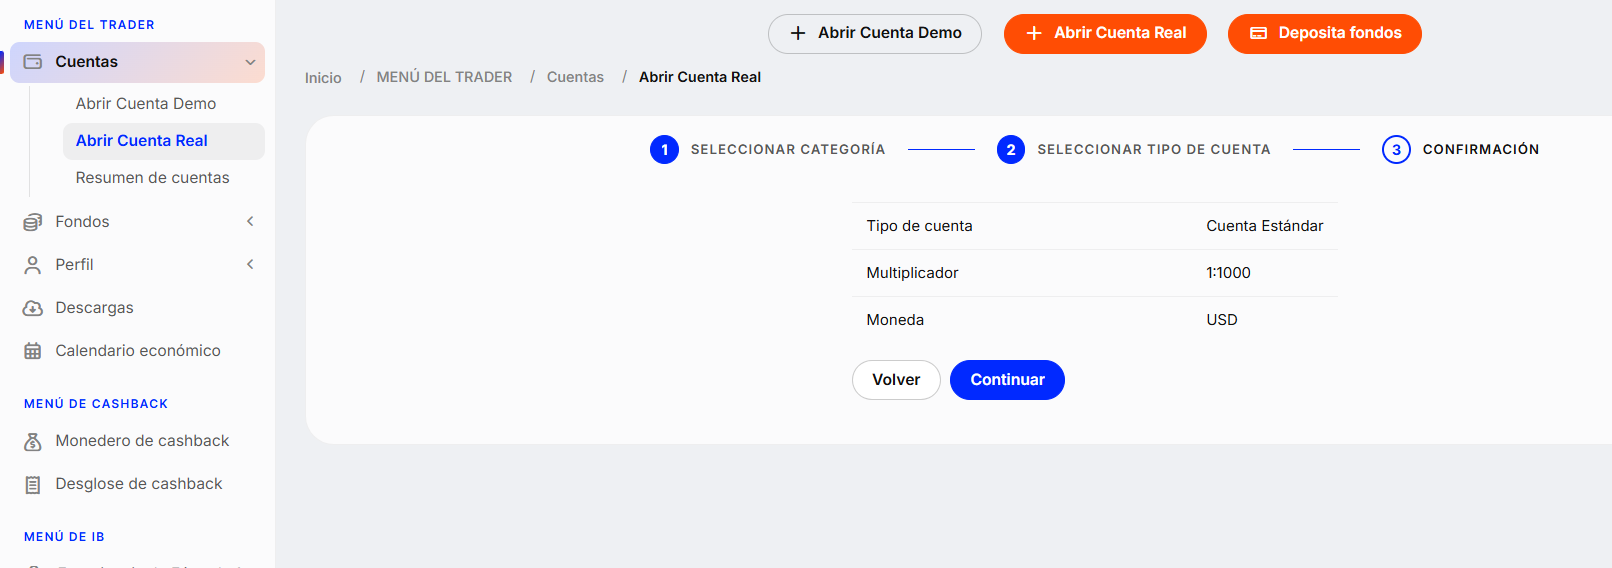Image resolution: width=1612 pixels, height=568 pixels.
Task: Click the Desglose de cashback document icon
Action: [x=33, y=484]
